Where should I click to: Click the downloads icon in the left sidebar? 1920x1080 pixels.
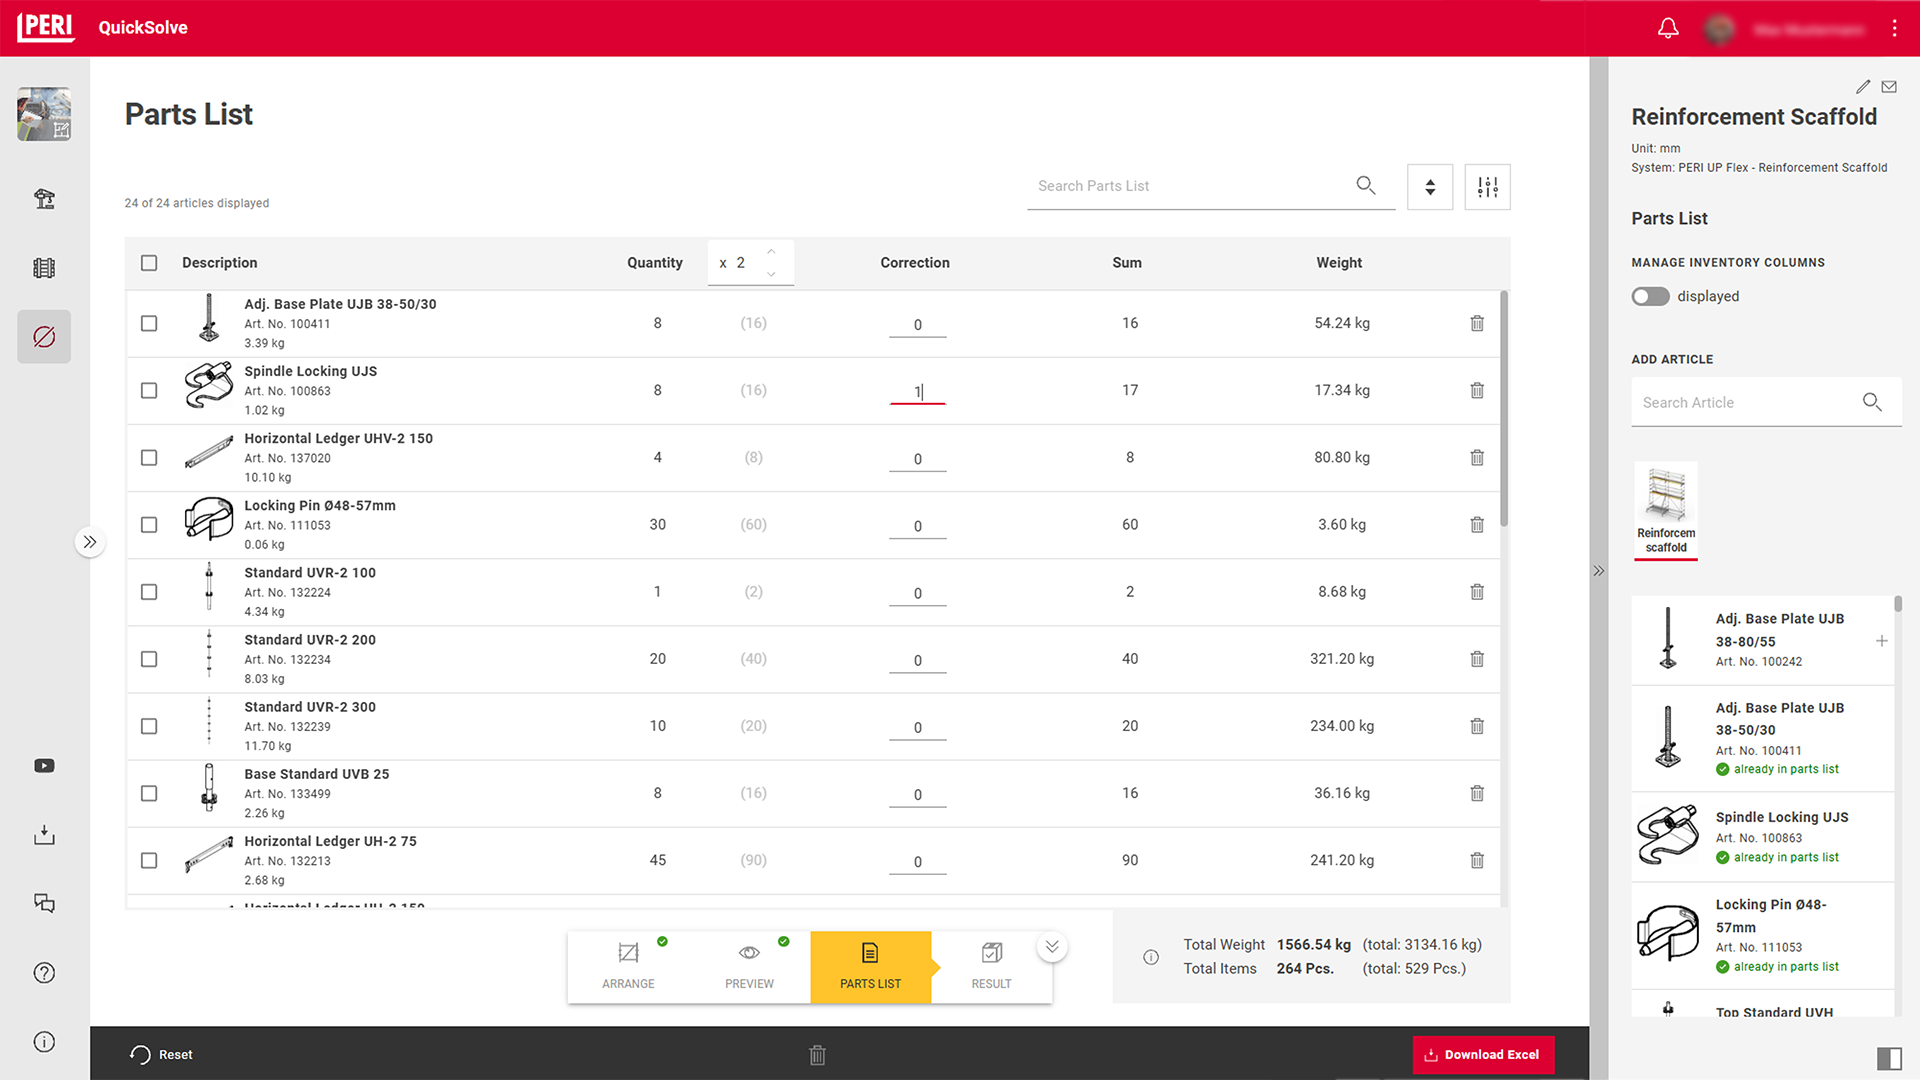point(44,834)
